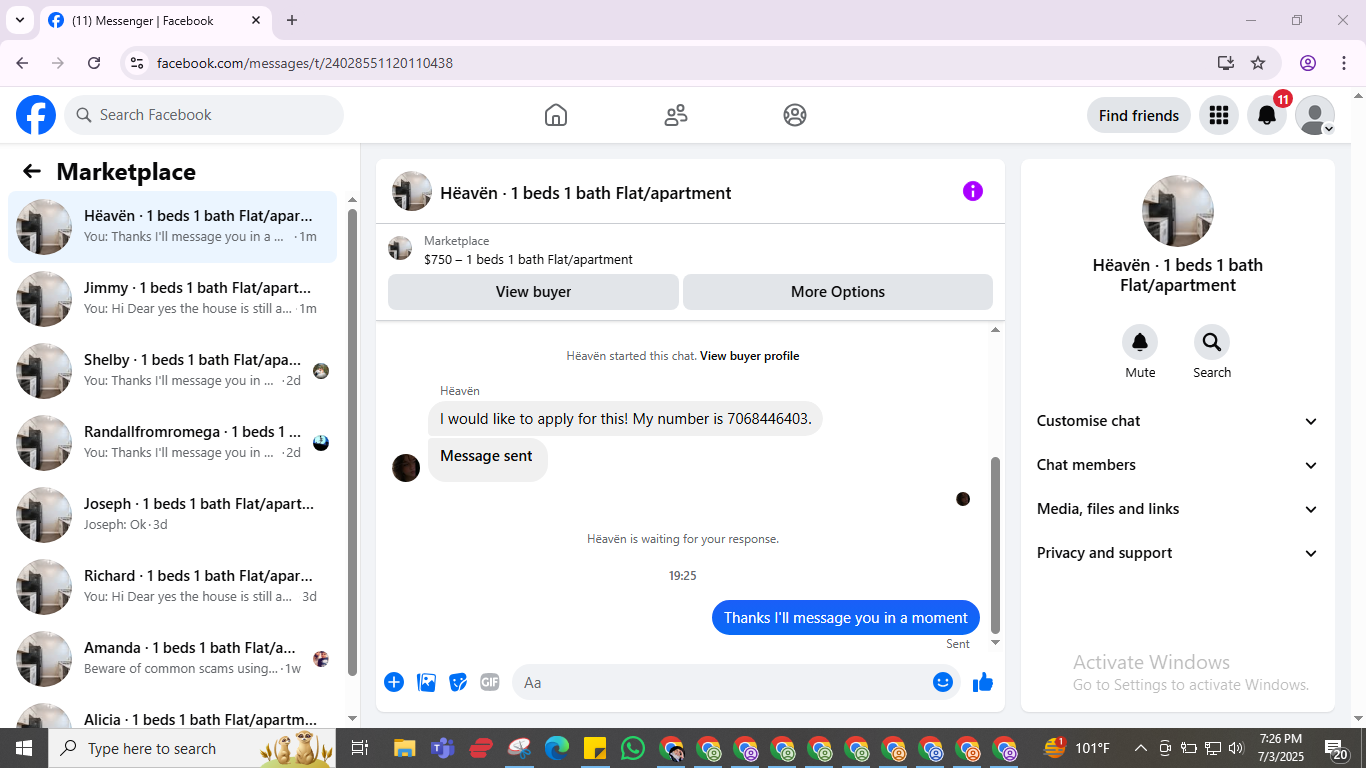Open a new browser tab
The image size is (1366, 768).
click(x=292, y=20)
